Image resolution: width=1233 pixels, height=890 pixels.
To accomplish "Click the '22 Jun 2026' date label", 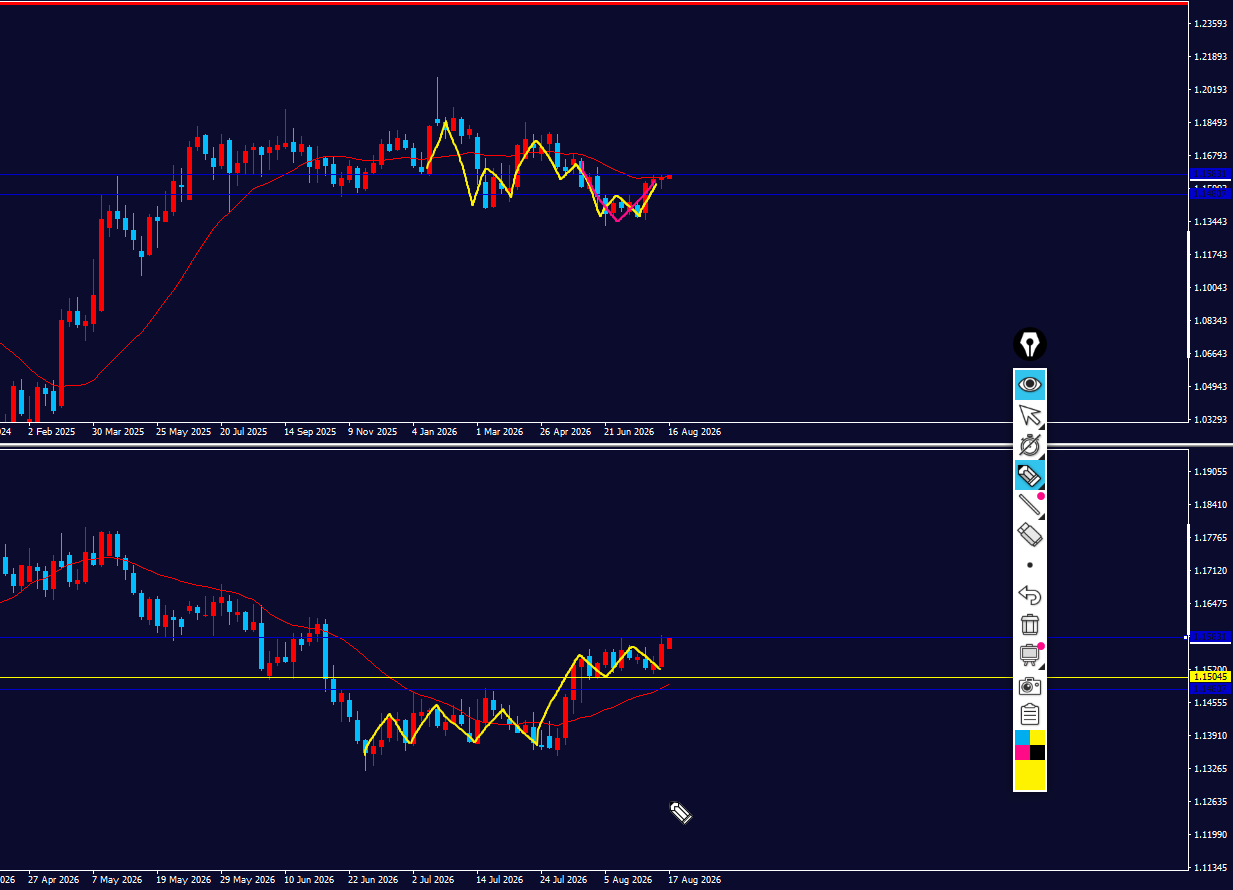I will [x=373, y=880].
